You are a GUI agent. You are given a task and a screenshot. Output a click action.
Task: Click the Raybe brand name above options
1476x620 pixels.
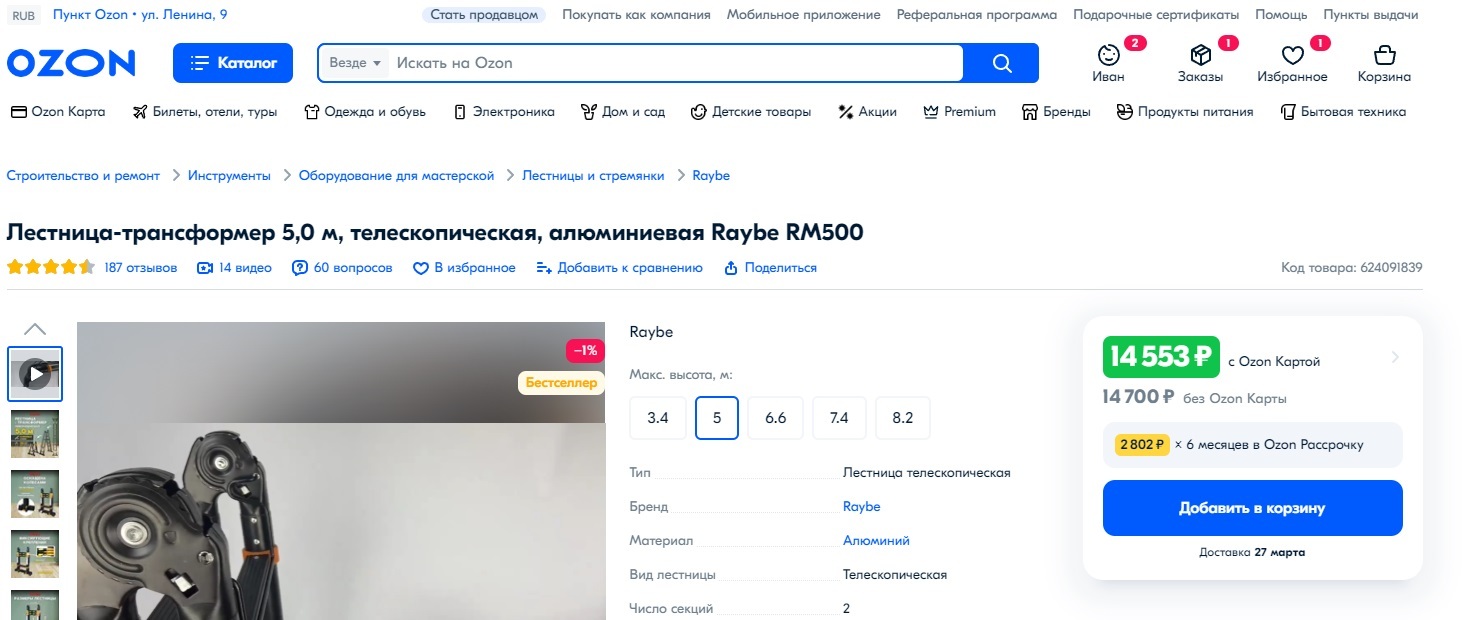[x=652, y=332]
